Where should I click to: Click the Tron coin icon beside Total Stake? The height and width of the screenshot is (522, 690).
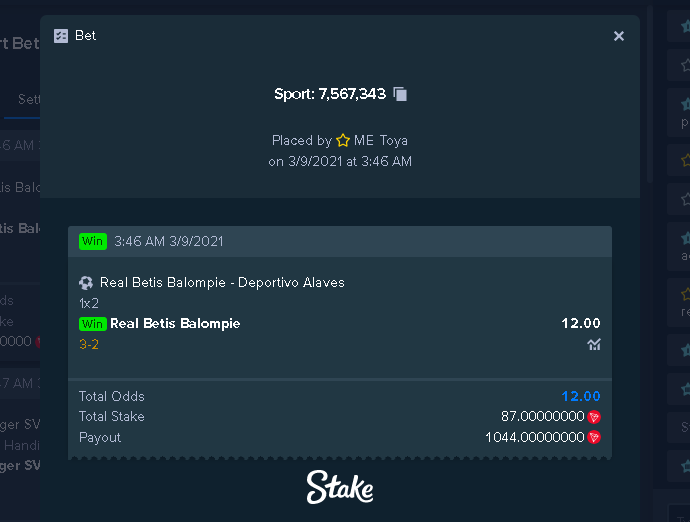(x=594, y=417)
